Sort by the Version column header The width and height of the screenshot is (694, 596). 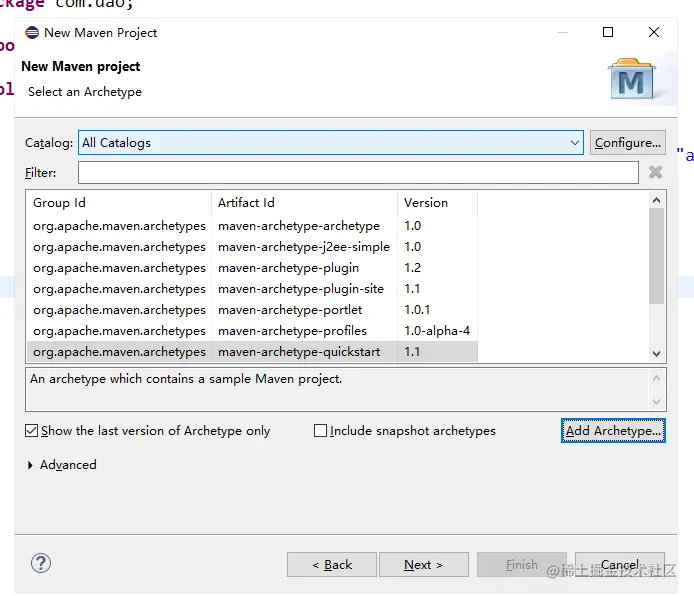438,203
